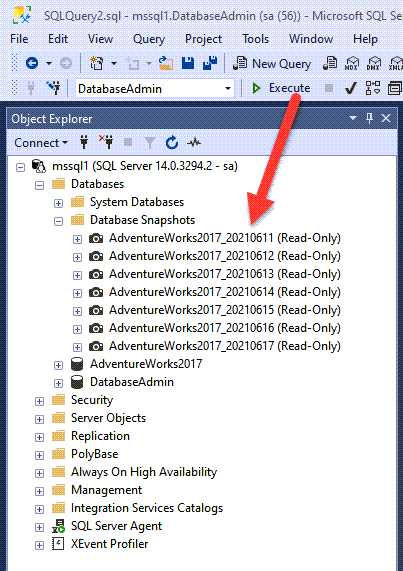The width and height of the screenshot is (403, 571).
Task: Save file with the single floppy icon
Action: (x=188, y=64)
